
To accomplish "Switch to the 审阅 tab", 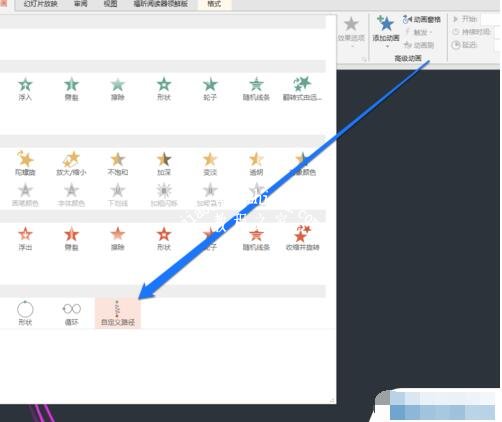I will point(81,4).
